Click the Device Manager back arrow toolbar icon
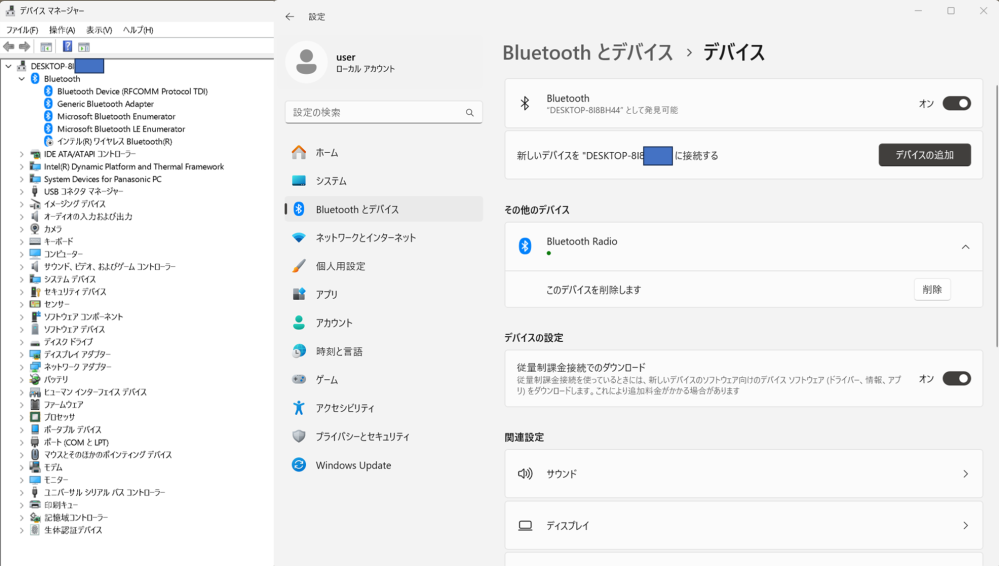 click(x=8, y=47)
